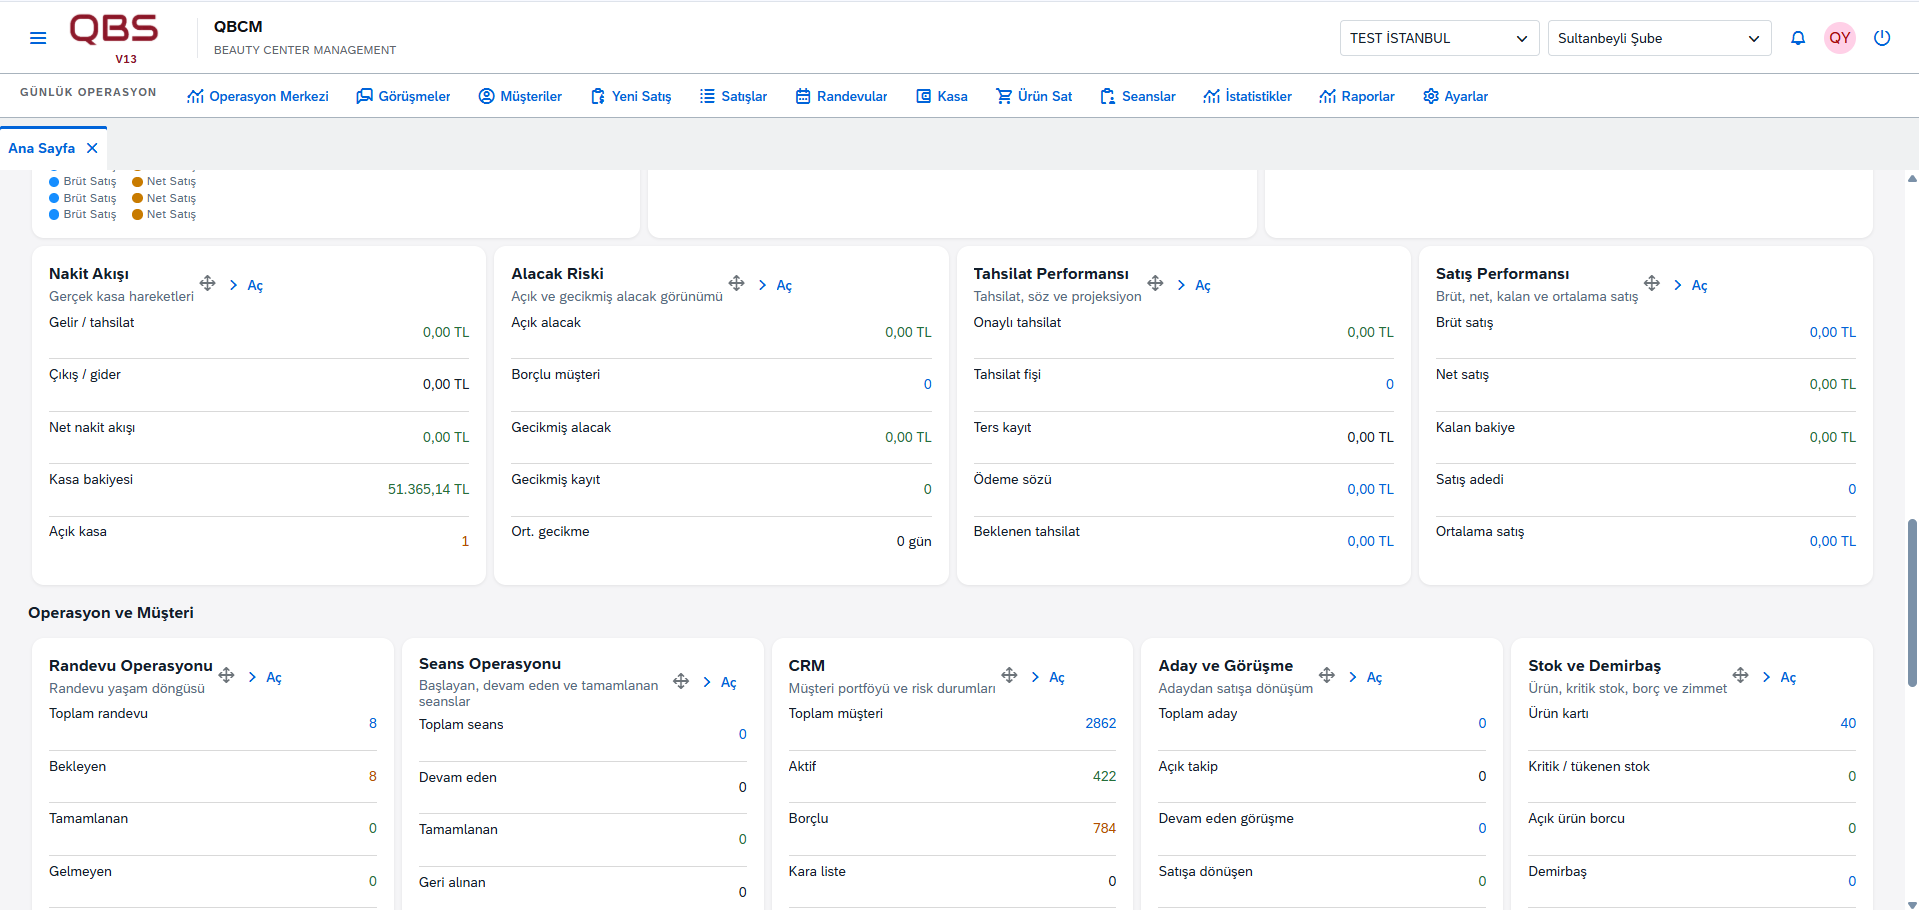Click move handle on Satış Performansı card

pos(1652,283)
